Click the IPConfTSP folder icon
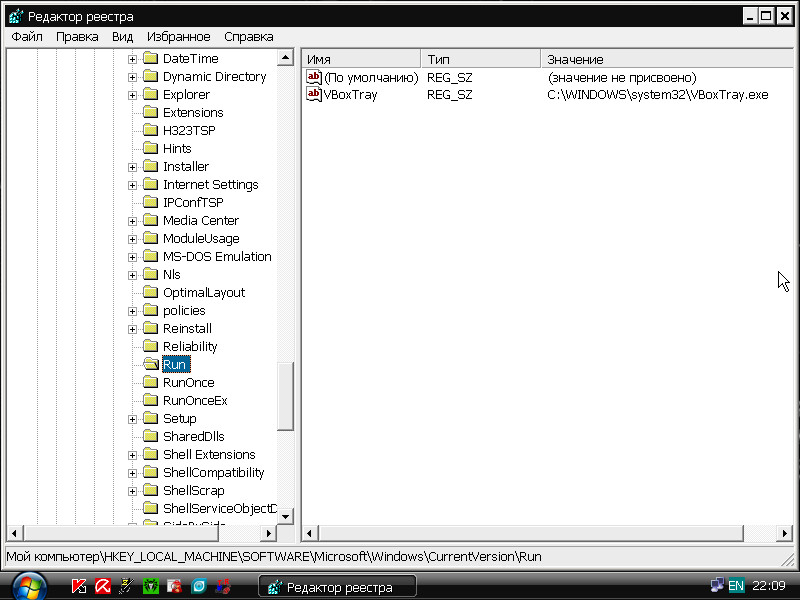The width and height of the screenshot is (800, 600). click(x=151, y=202)
